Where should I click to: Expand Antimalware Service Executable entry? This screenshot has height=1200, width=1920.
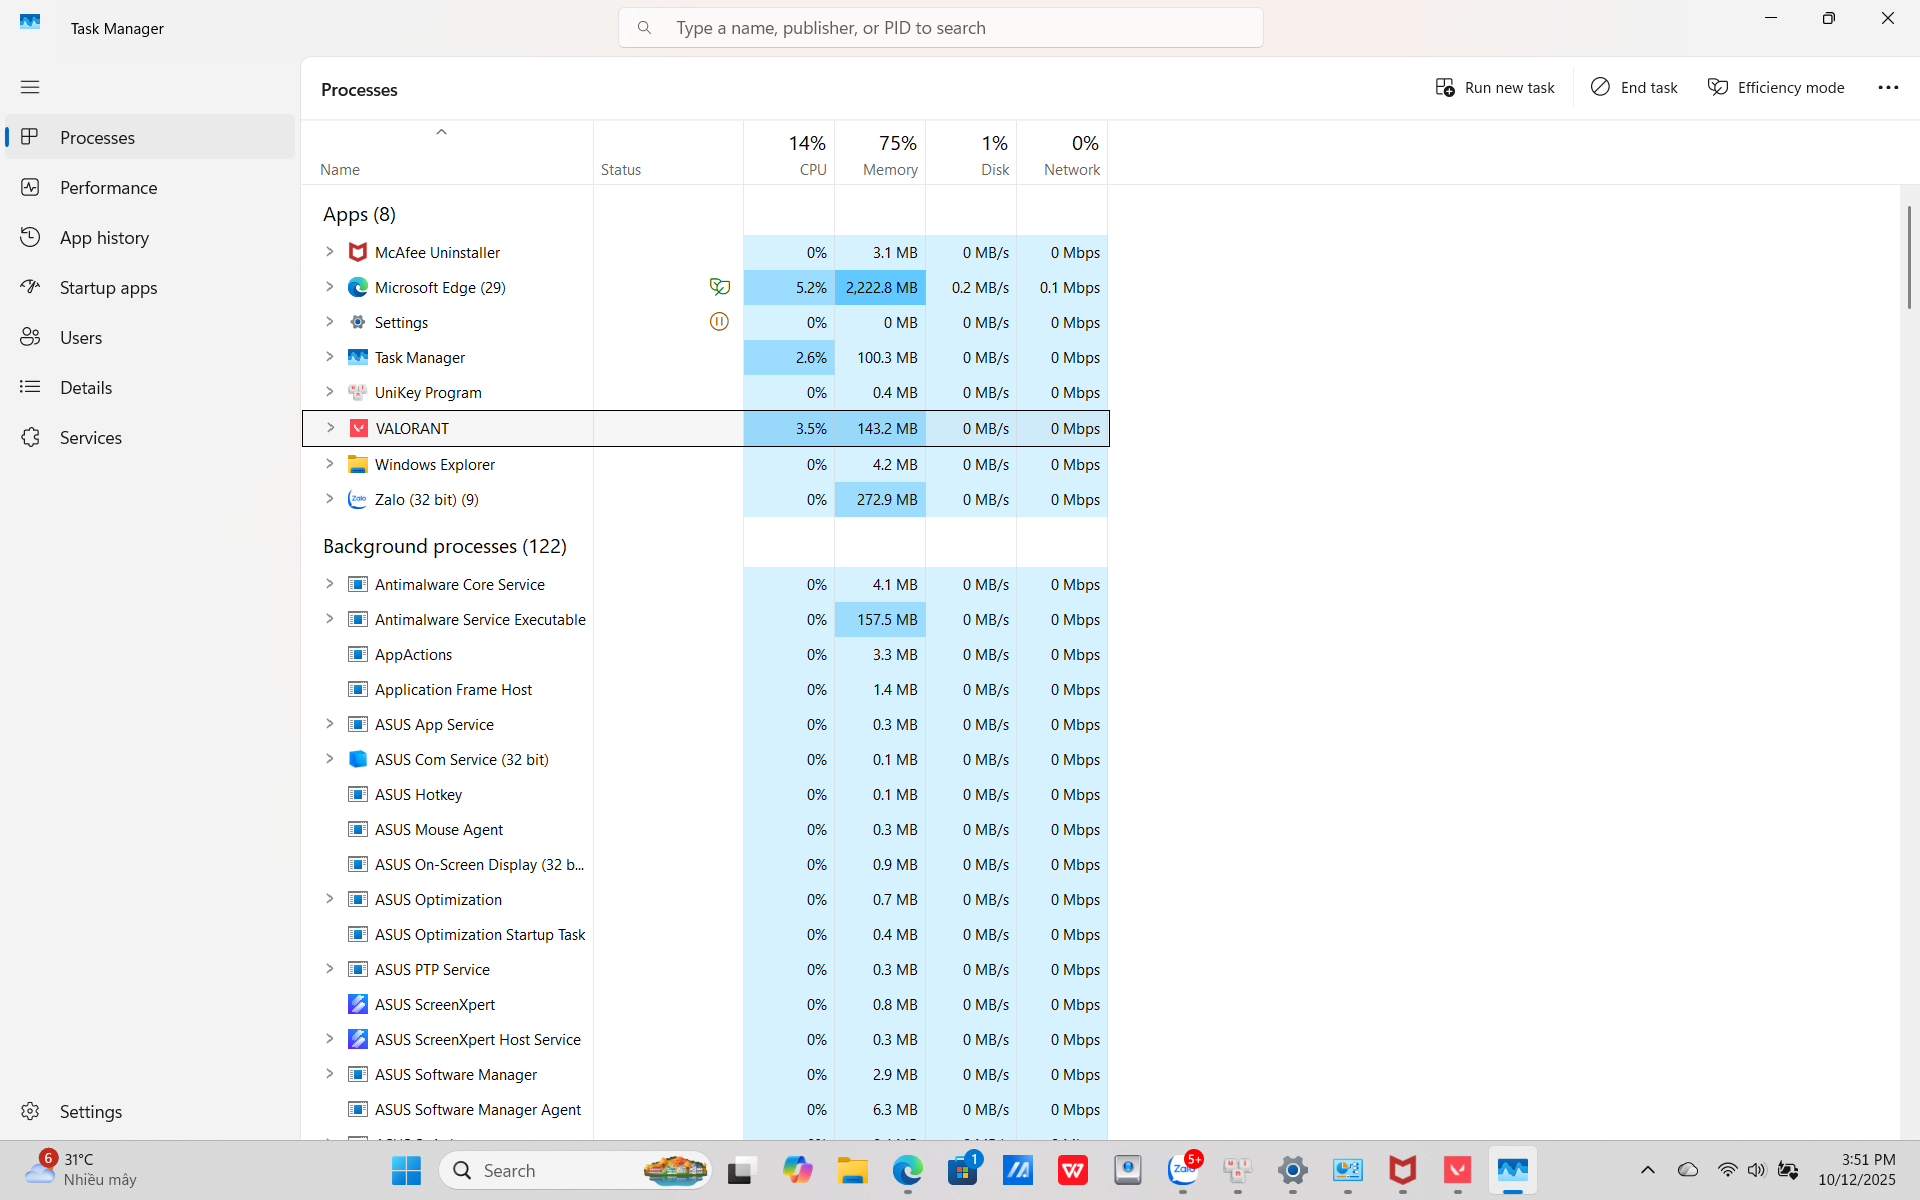pyautogui.click(x=329, y=619)
